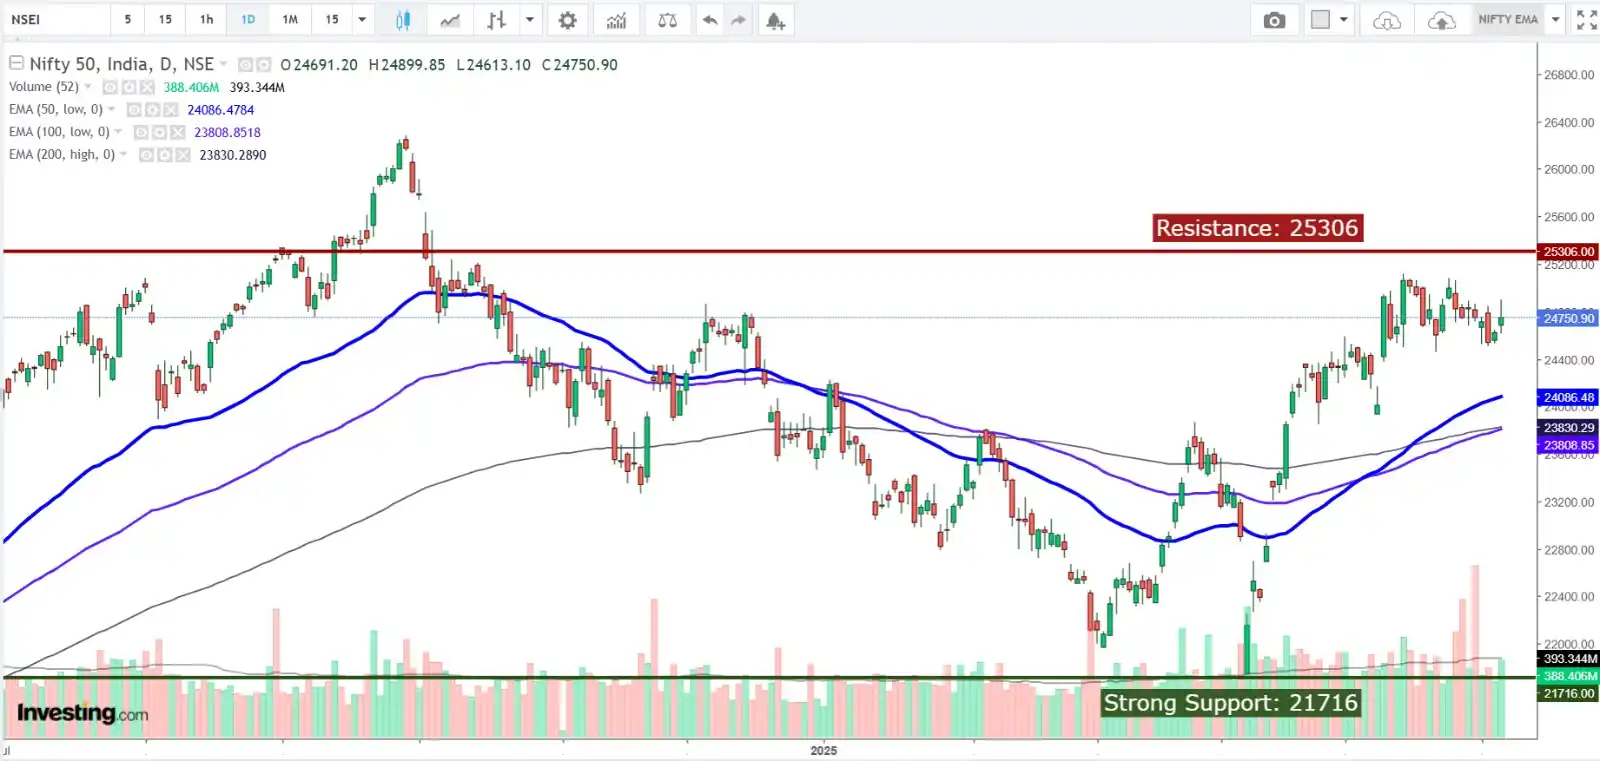Select the candlestick chart style icon
This screenshot has width=1600, height=761.
click(403, 20)
